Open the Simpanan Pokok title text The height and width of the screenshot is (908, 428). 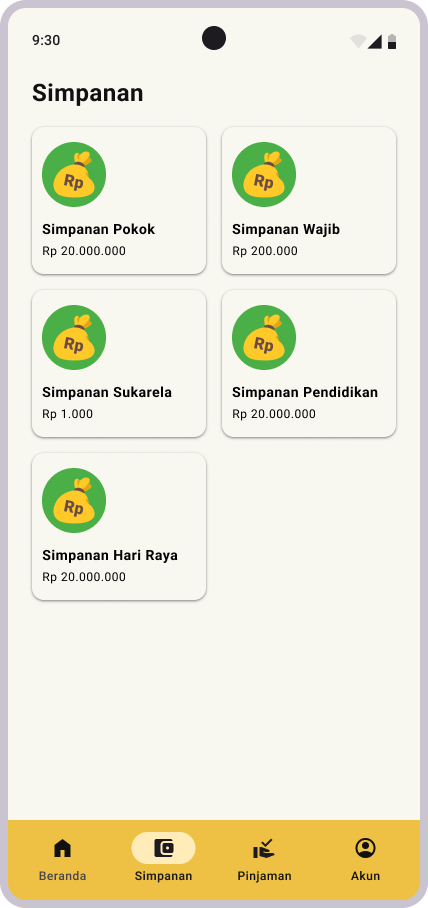98,229
